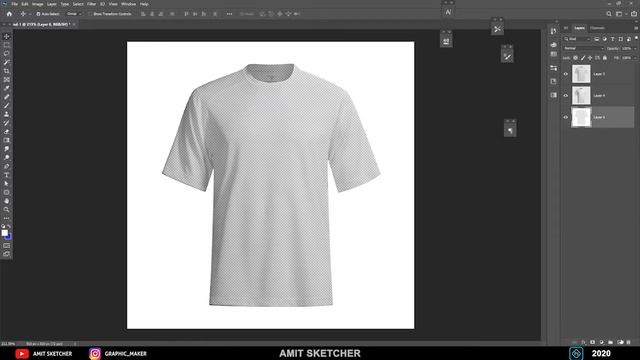Toggle the layer filter on/off switch
Viewport: 640px width, 360px height.
coord(636,38)
